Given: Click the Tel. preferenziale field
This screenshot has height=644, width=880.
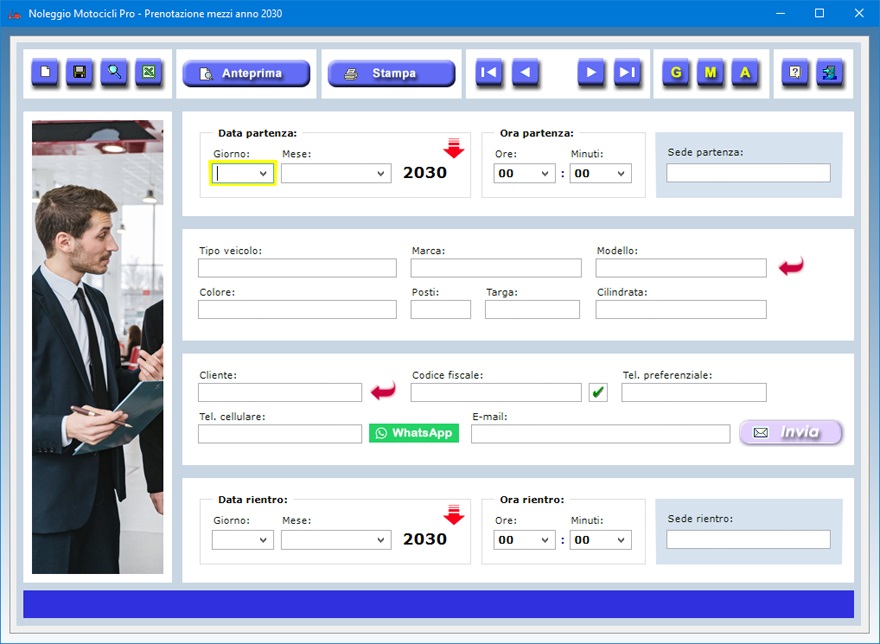Looking at the screenshot, I should [x=694, y=392].
